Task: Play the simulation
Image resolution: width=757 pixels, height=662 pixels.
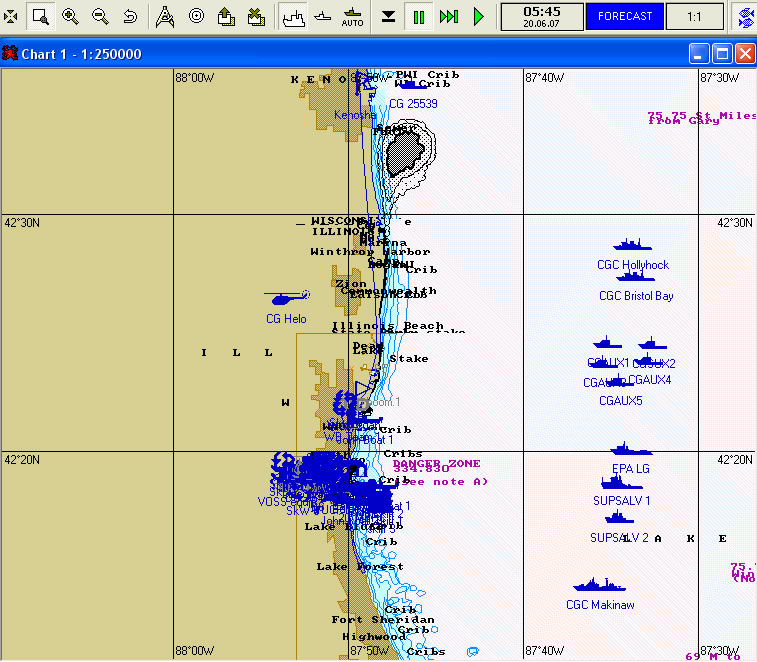Action: (478, 17)
